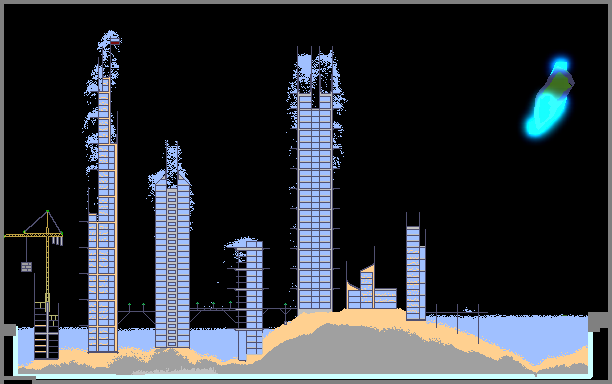Click the gray ledge at the right wall
This screenshot has width=612, height=384.
pyautogui.click(x=597, y=321)
